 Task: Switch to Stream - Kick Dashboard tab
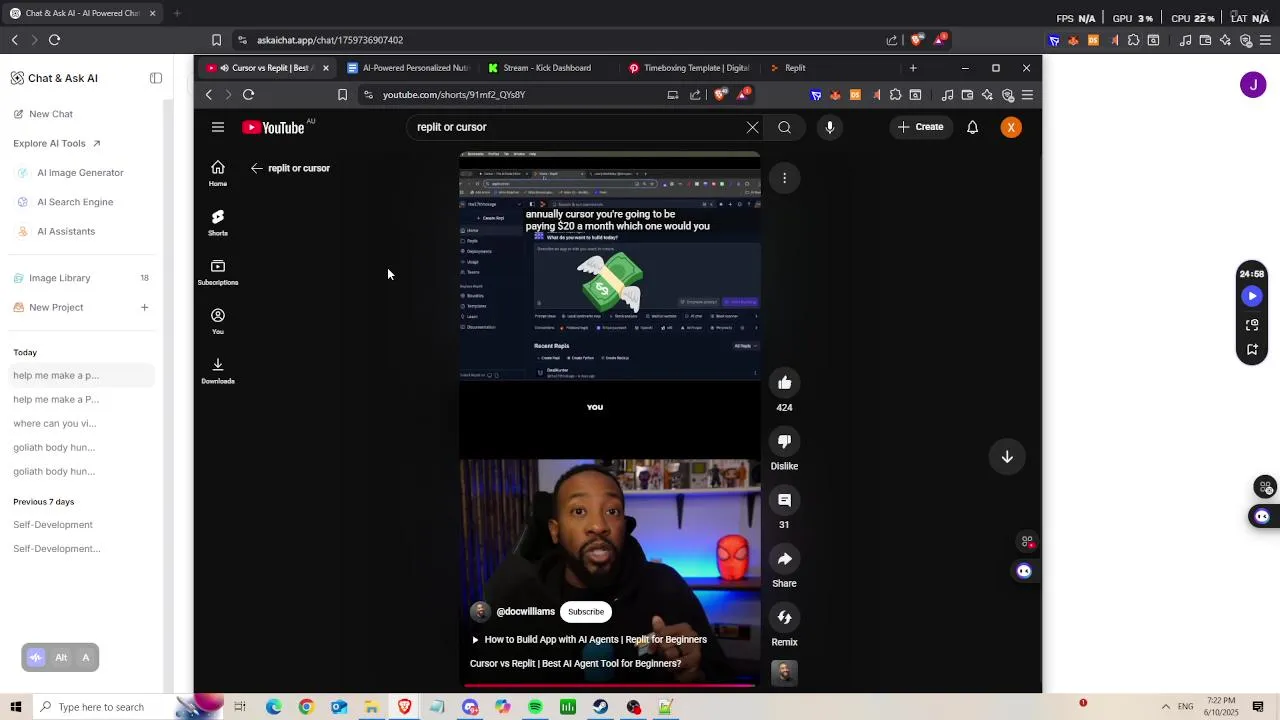tap(548, 68)
